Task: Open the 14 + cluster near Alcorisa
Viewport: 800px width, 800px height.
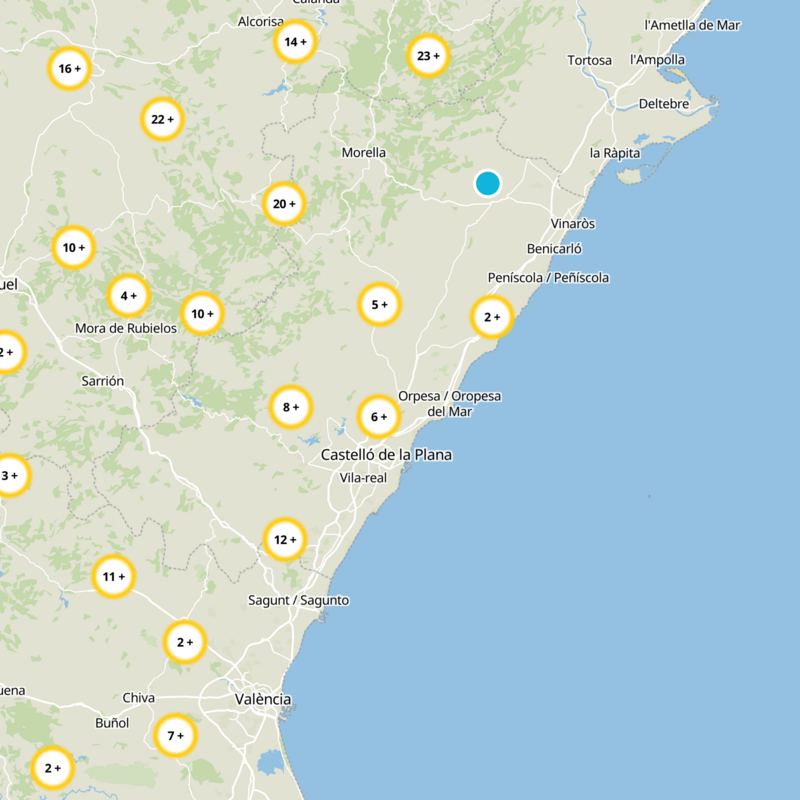Action: [295, 42]
